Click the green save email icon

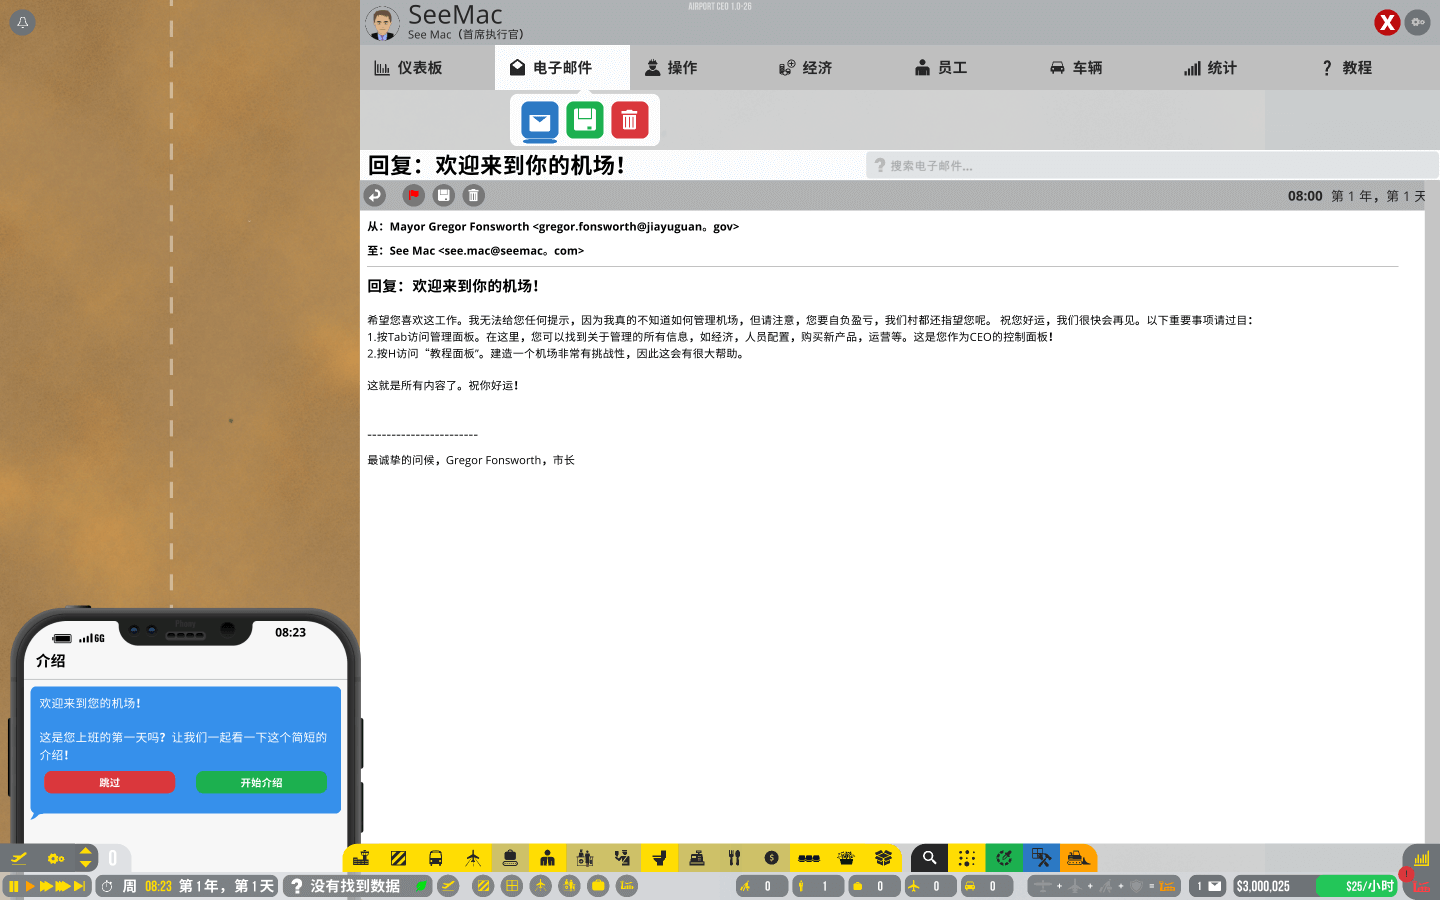585,121
